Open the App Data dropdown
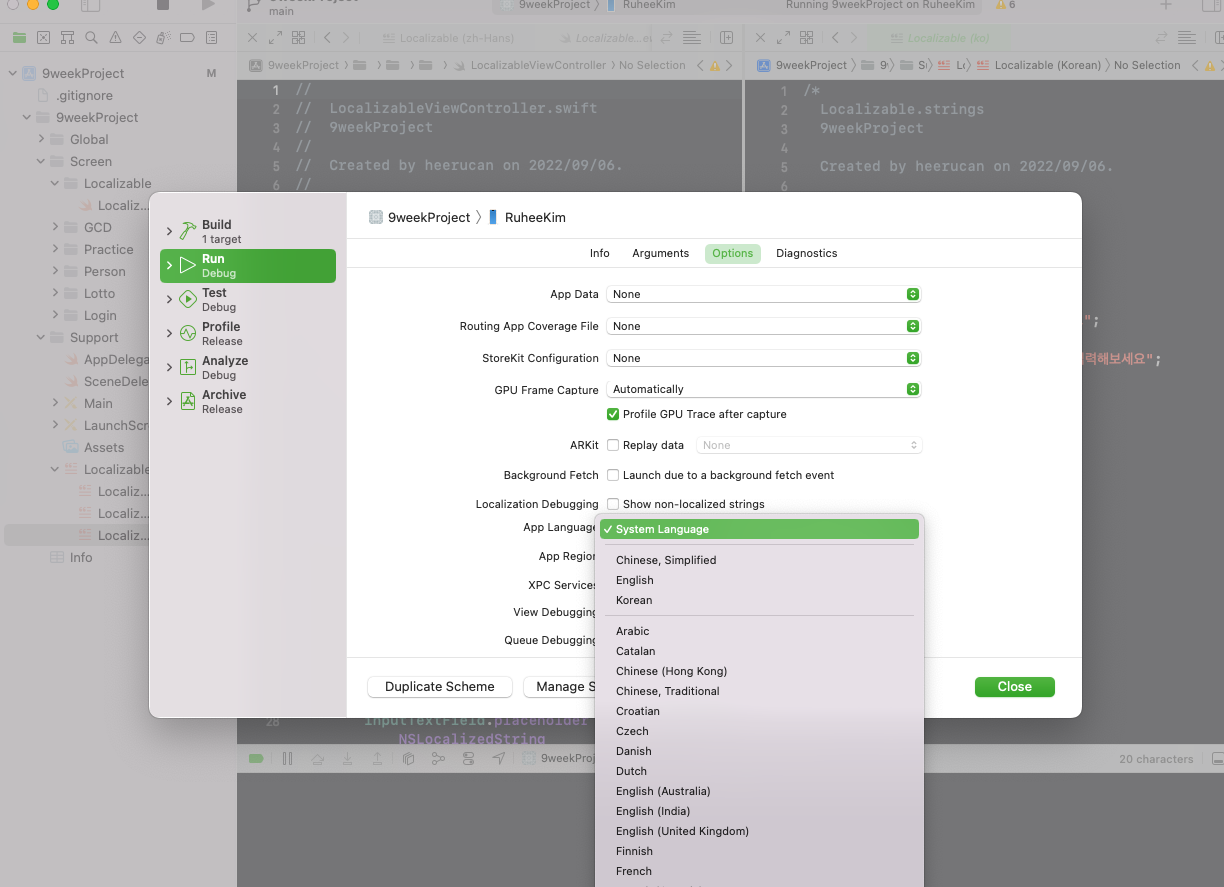The height and width of the screenshot is (887, 1224). 763,294
